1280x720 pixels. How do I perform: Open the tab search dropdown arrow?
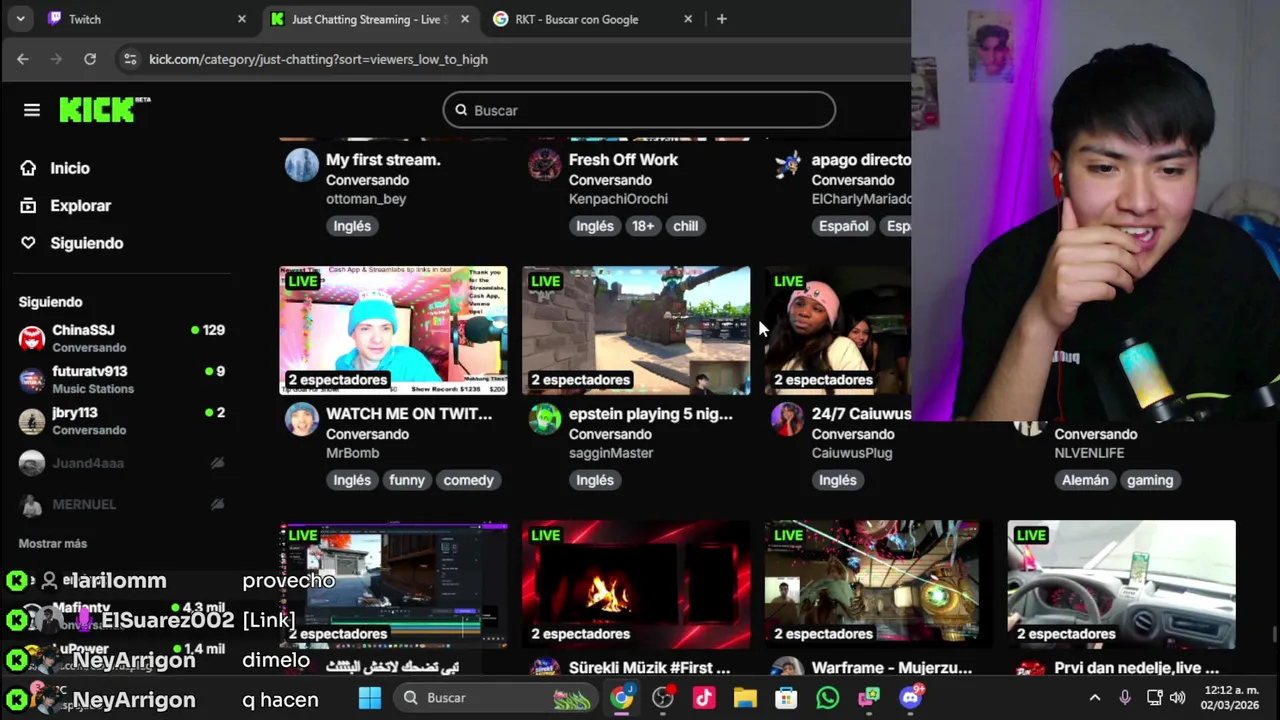pos(20,19)
